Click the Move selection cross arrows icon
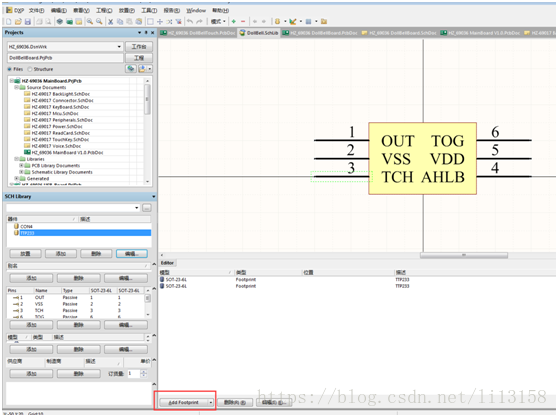Screen dimensions: 558x417 160,22
